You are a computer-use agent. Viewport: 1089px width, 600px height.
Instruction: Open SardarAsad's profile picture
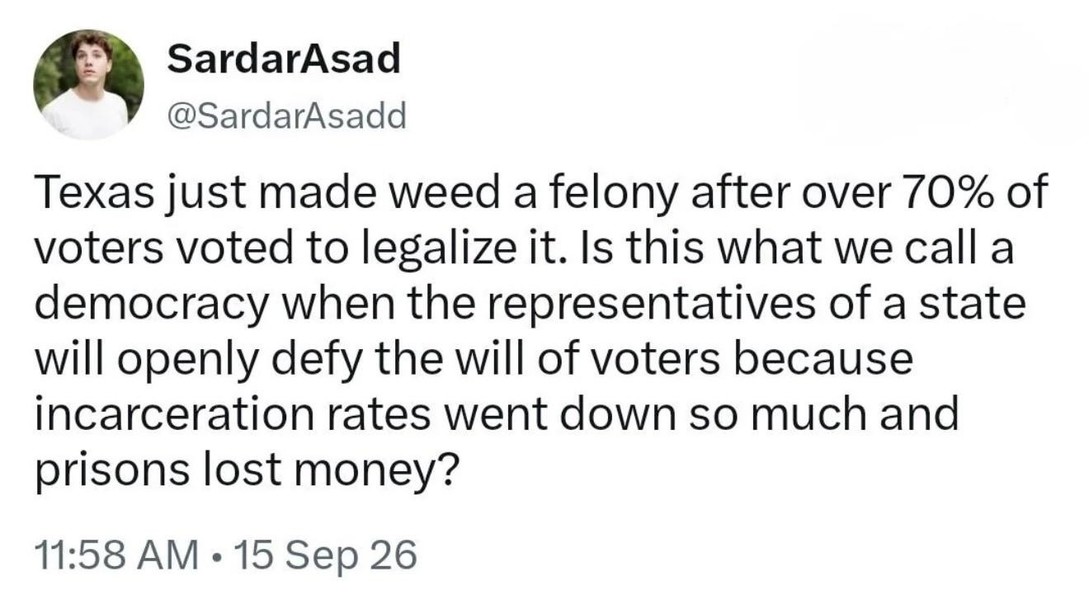coord(88,85)
